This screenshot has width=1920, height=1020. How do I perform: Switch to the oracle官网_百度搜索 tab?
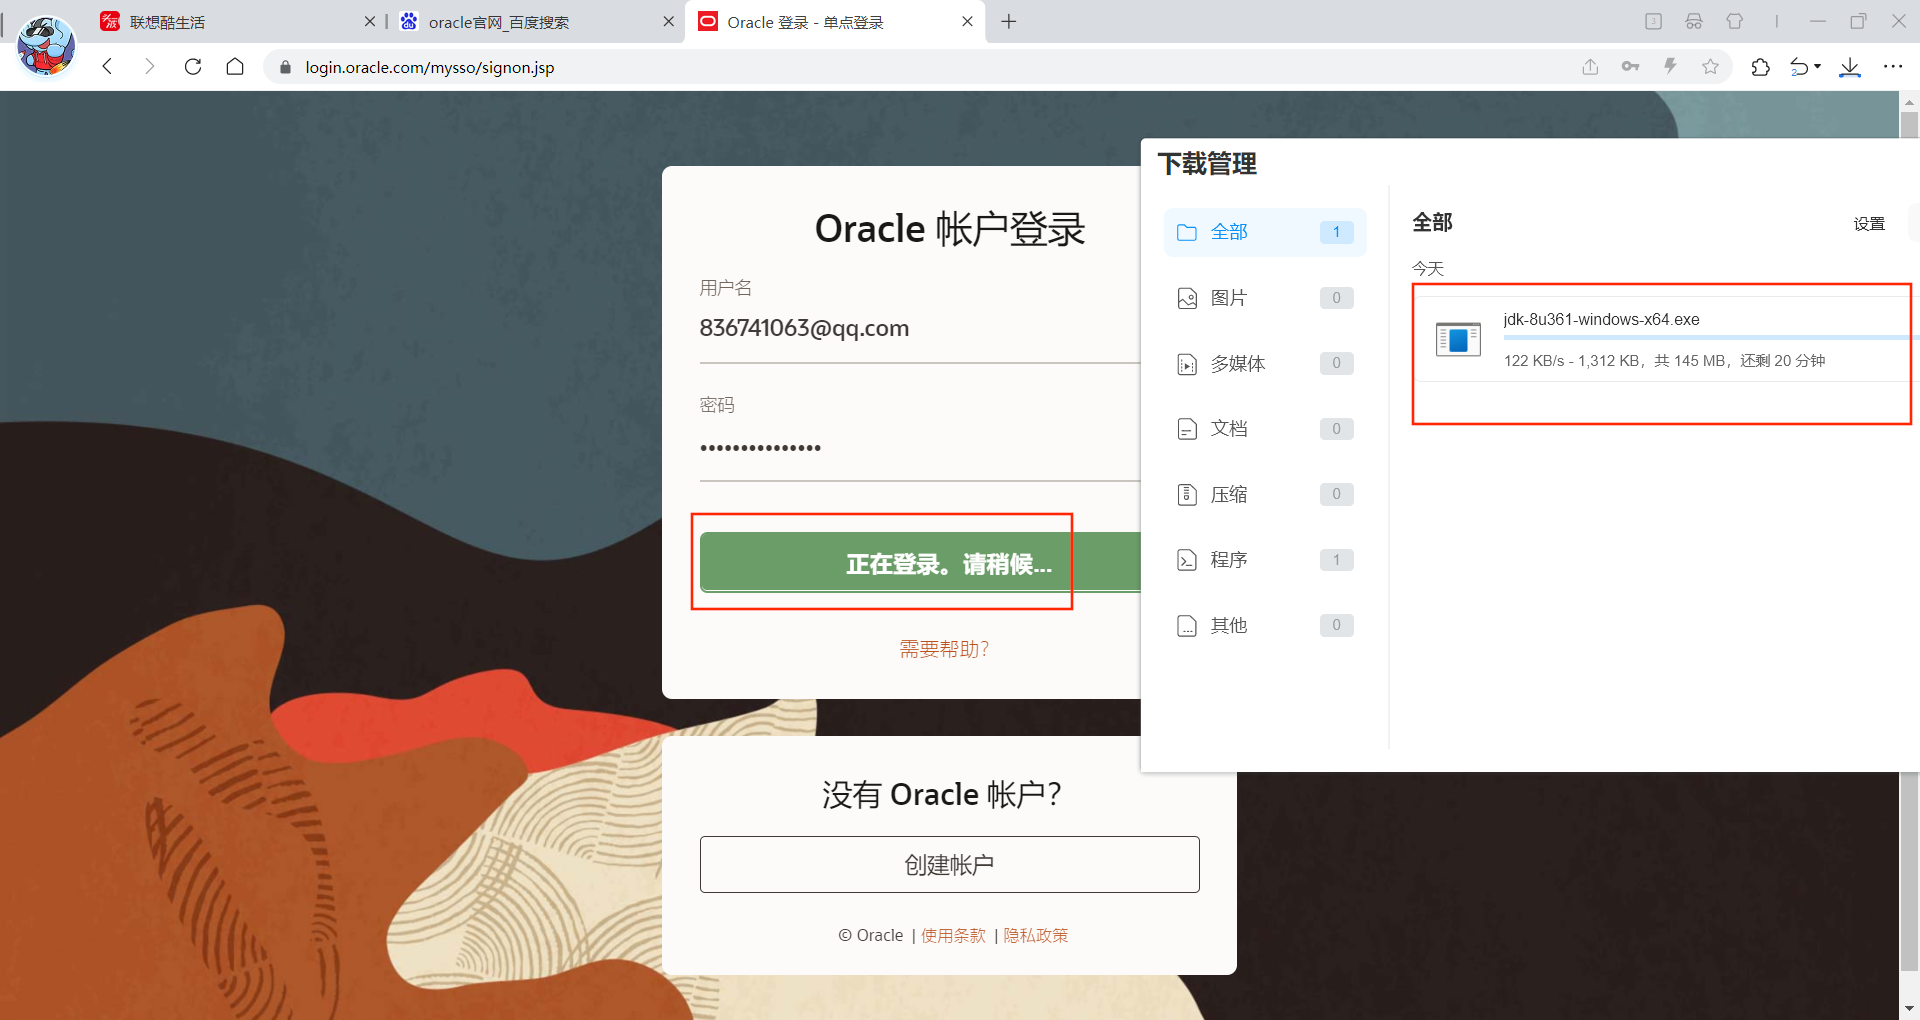point(497,21)
